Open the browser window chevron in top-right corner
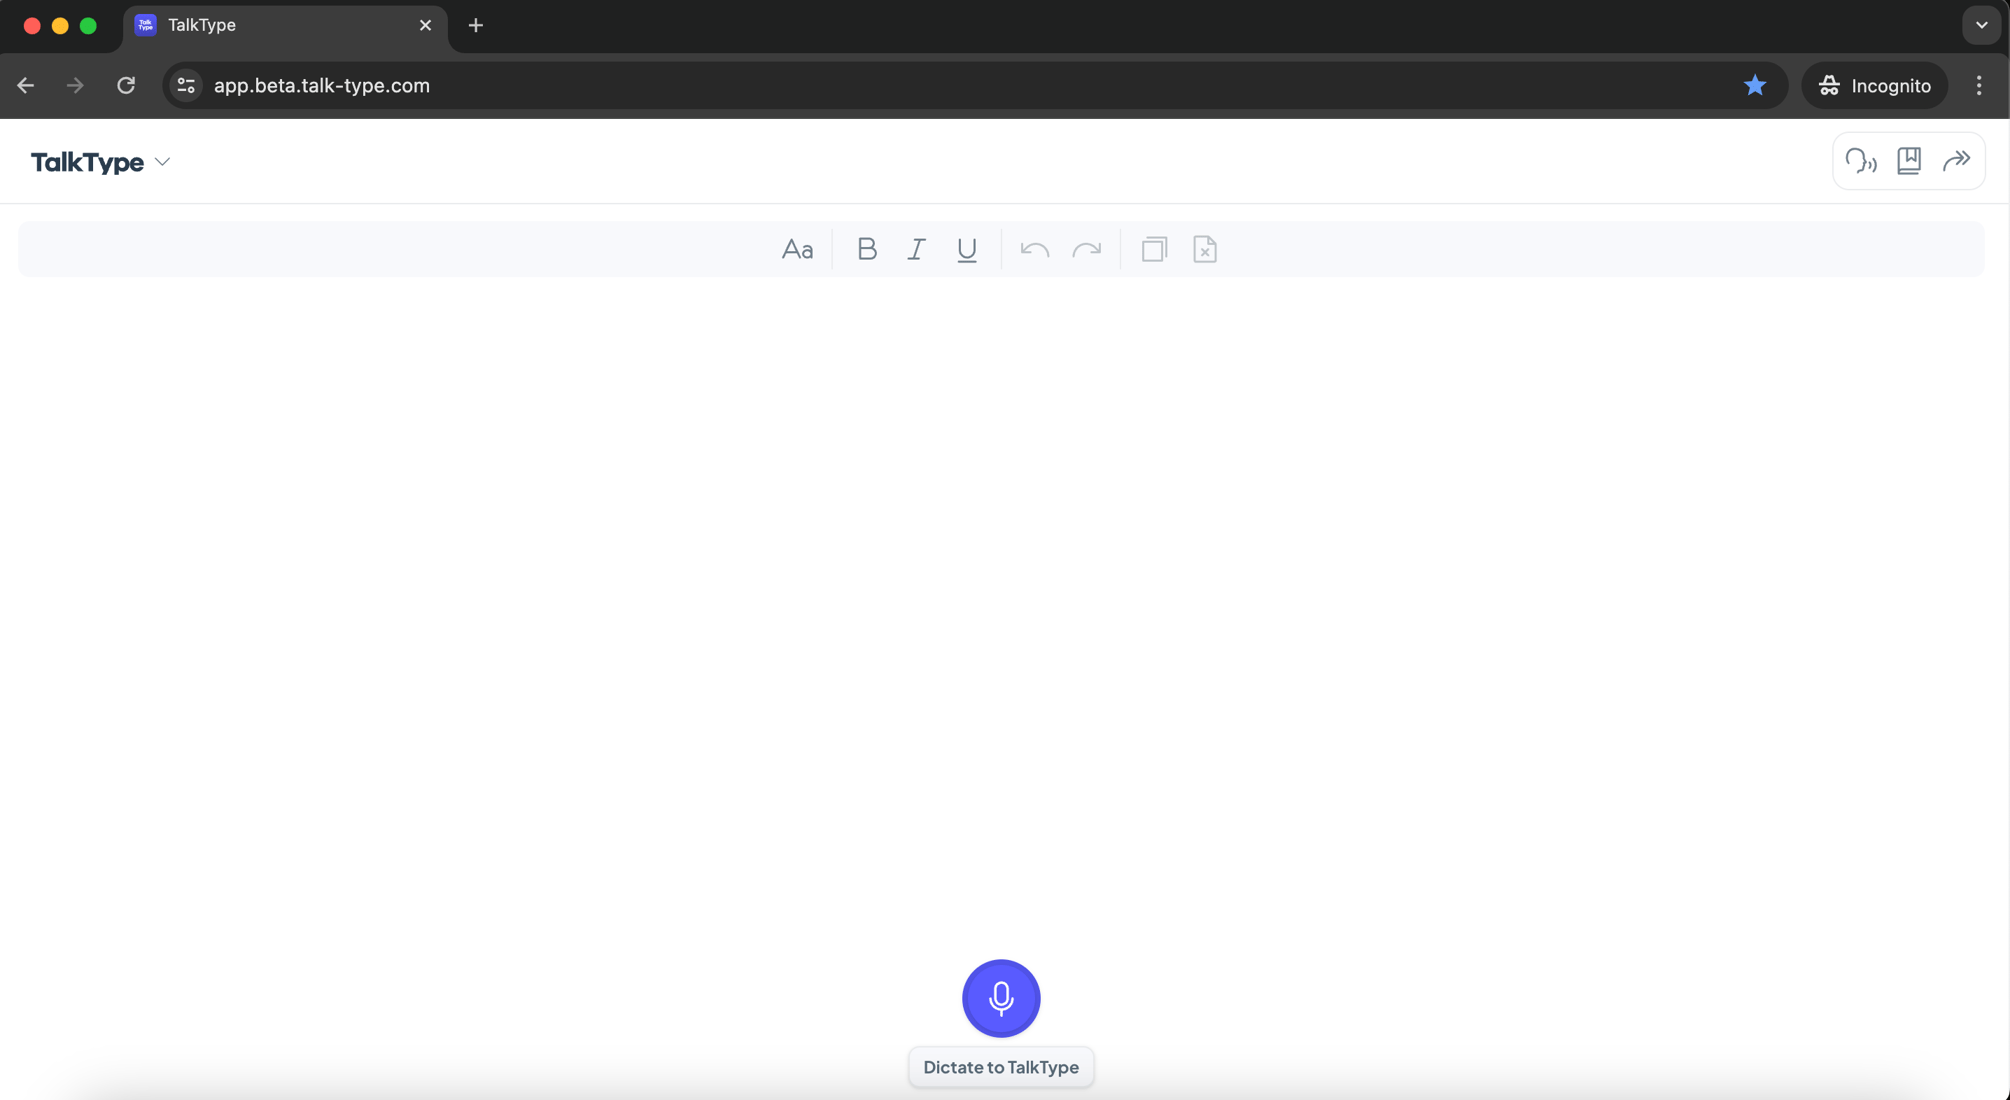Viewport: 2010px width, 1100px height. click(1981, 25)
